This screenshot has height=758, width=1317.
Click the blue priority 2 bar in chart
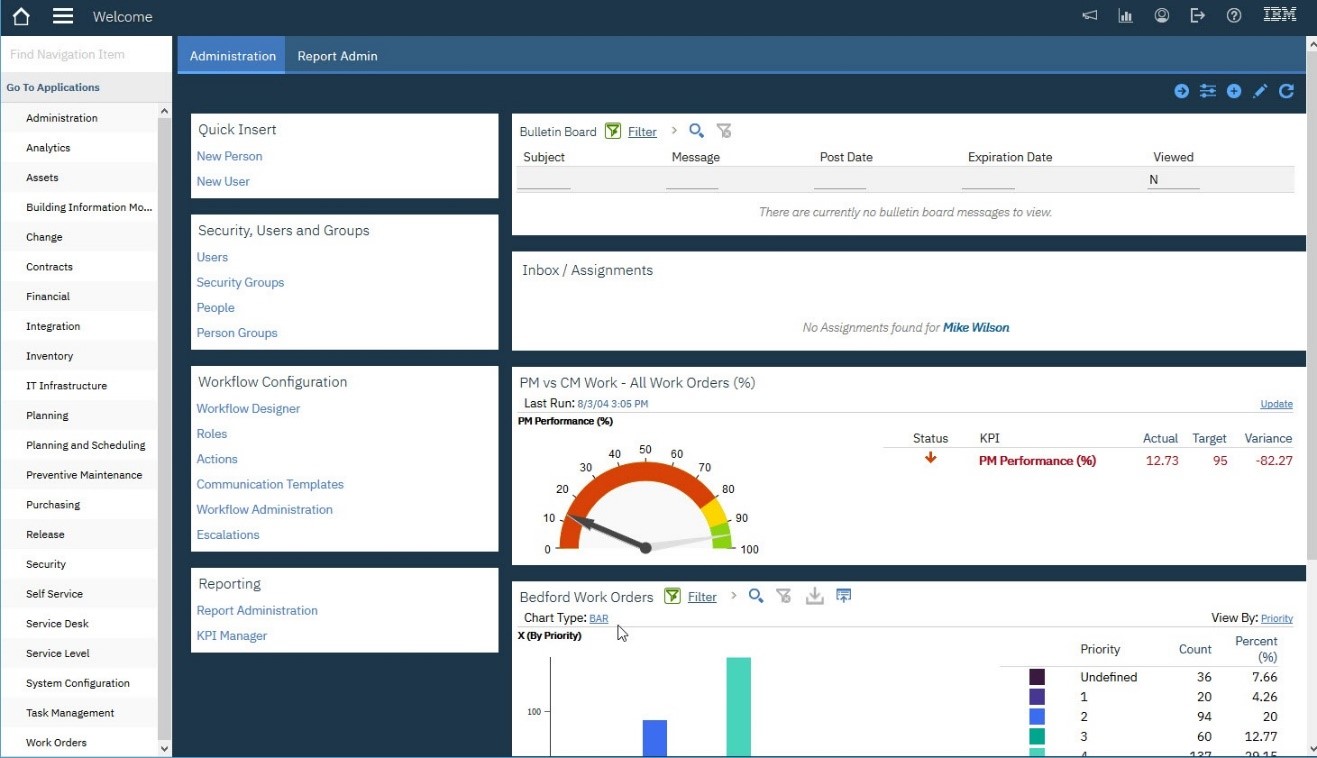click(655, 738)
